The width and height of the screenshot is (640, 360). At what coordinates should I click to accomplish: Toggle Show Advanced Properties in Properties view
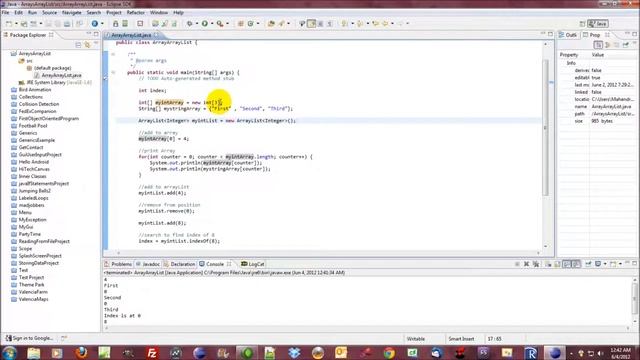point(607,44)
